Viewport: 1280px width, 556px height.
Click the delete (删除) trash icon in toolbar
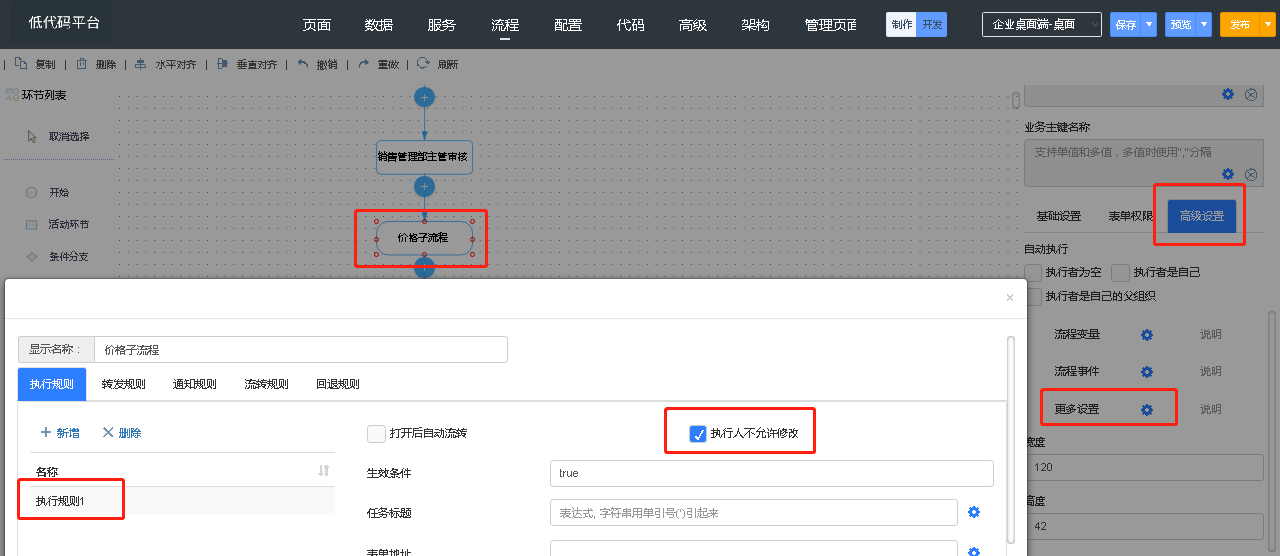point(82,64)
